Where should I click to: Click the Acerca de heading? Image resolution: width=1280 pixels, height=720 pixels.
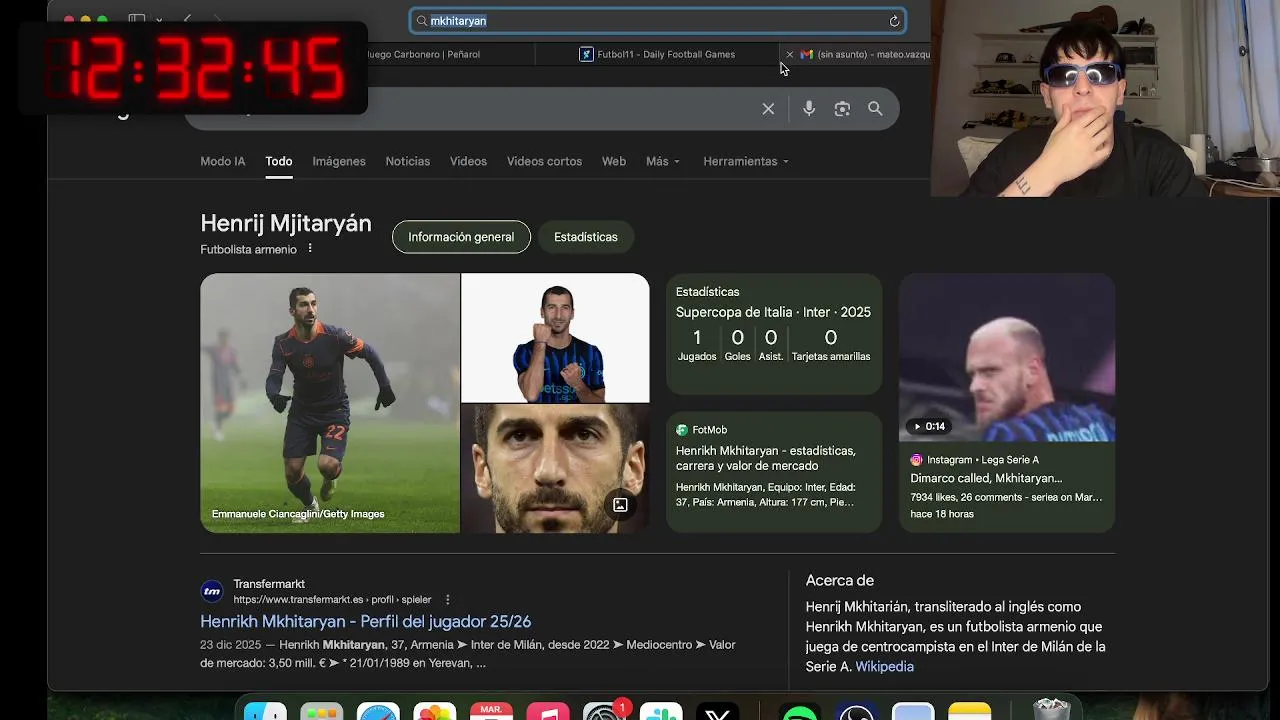pyautogui.click(x=840, y=580)
